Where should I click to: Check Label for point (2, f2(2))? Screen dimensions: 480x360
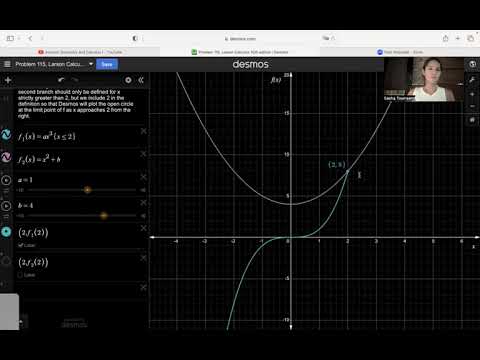coord(20,275)
